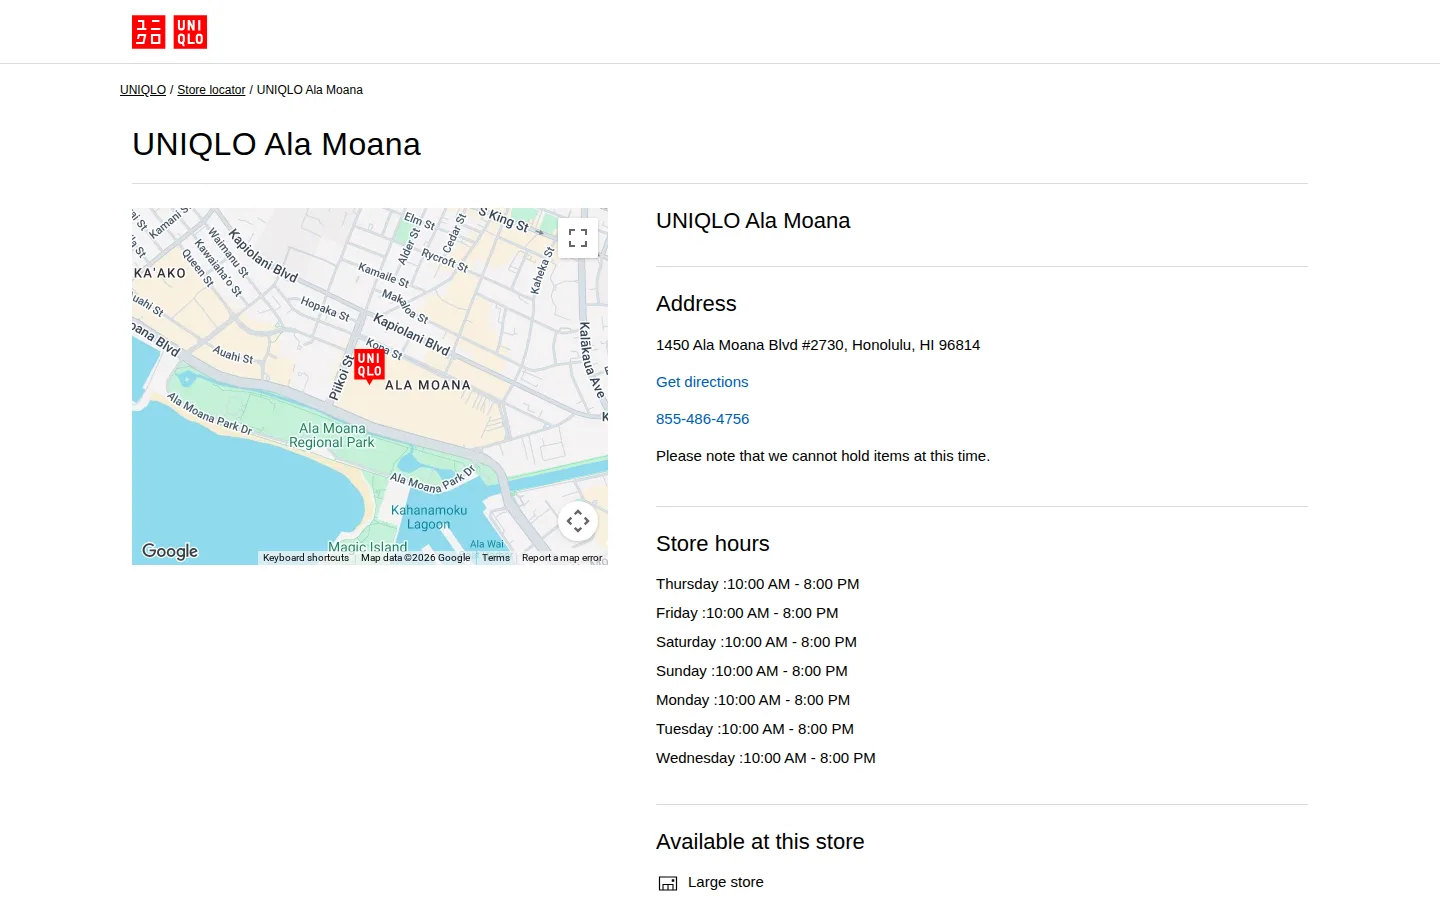This screenshot has width=1440, height=900.
Task: Click the cannot hold items notice
Action: pyautogui.click(x=823, y=456)
